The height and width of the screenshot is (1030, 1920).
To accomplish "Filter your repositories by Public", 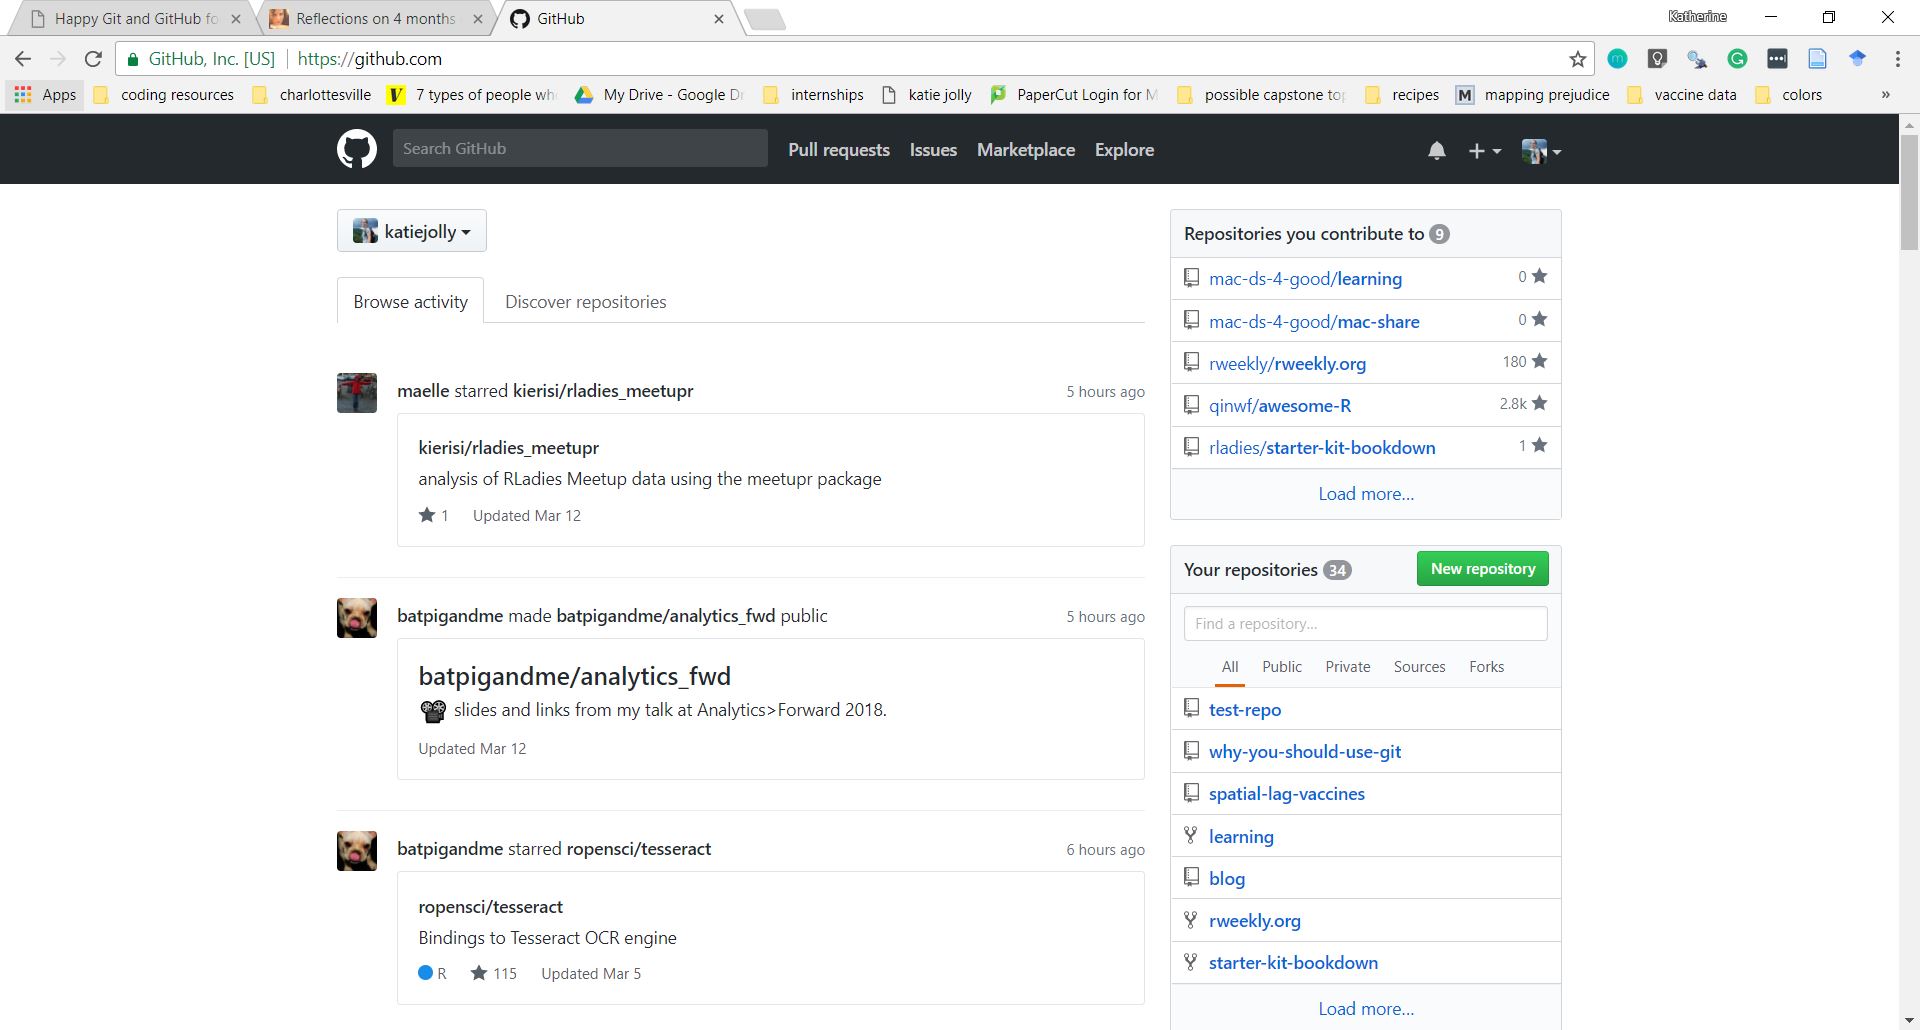I will tap(1282, 666).
